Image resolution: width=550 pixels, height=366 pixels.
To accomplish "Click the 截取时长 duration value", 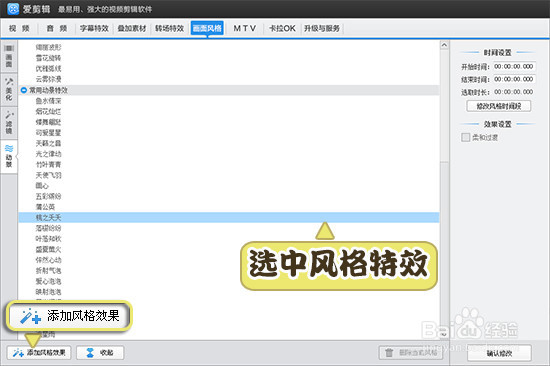I will coord(514,92).
